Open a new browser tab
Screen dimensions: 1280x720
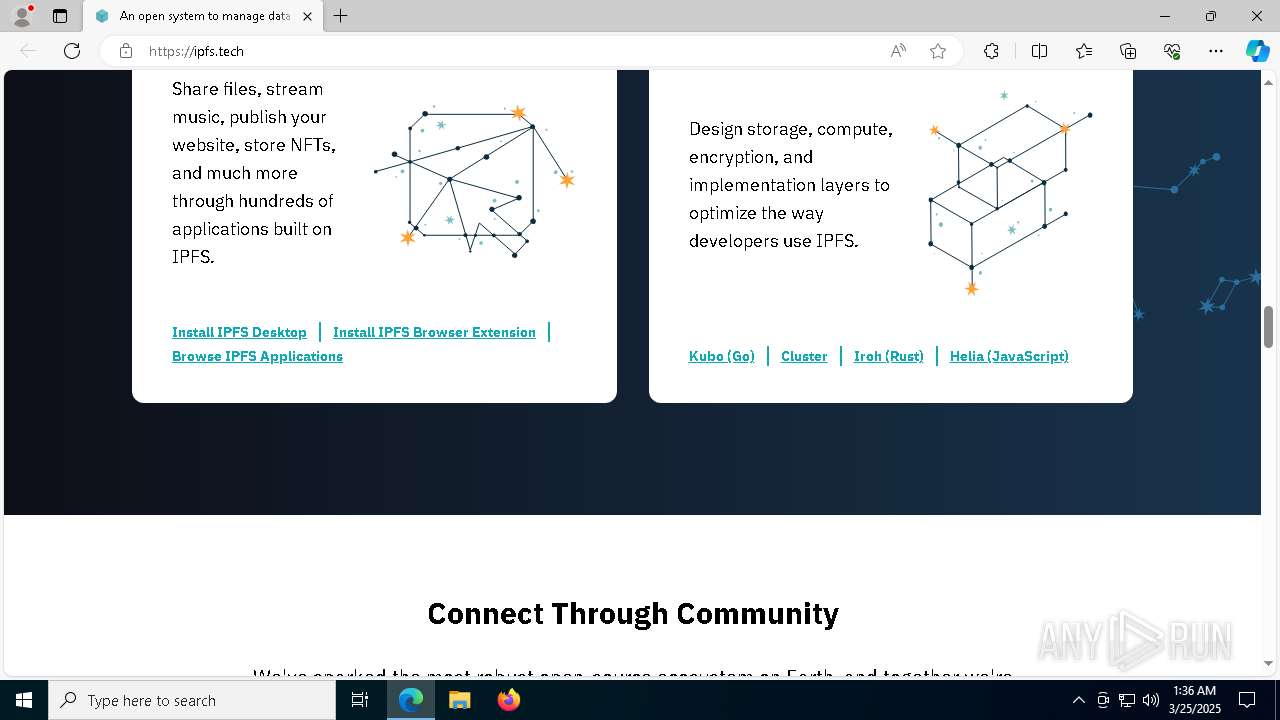click(x=341, y=16)
